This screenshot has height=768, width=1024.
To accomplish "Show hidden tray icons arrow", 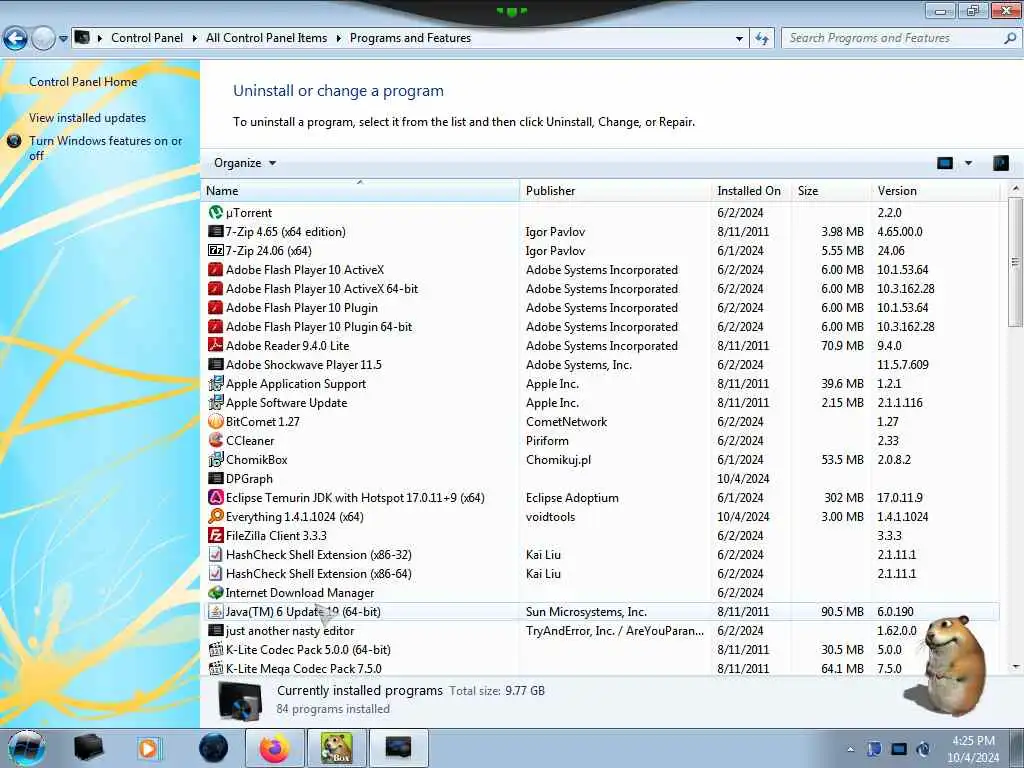I will 850,749.
